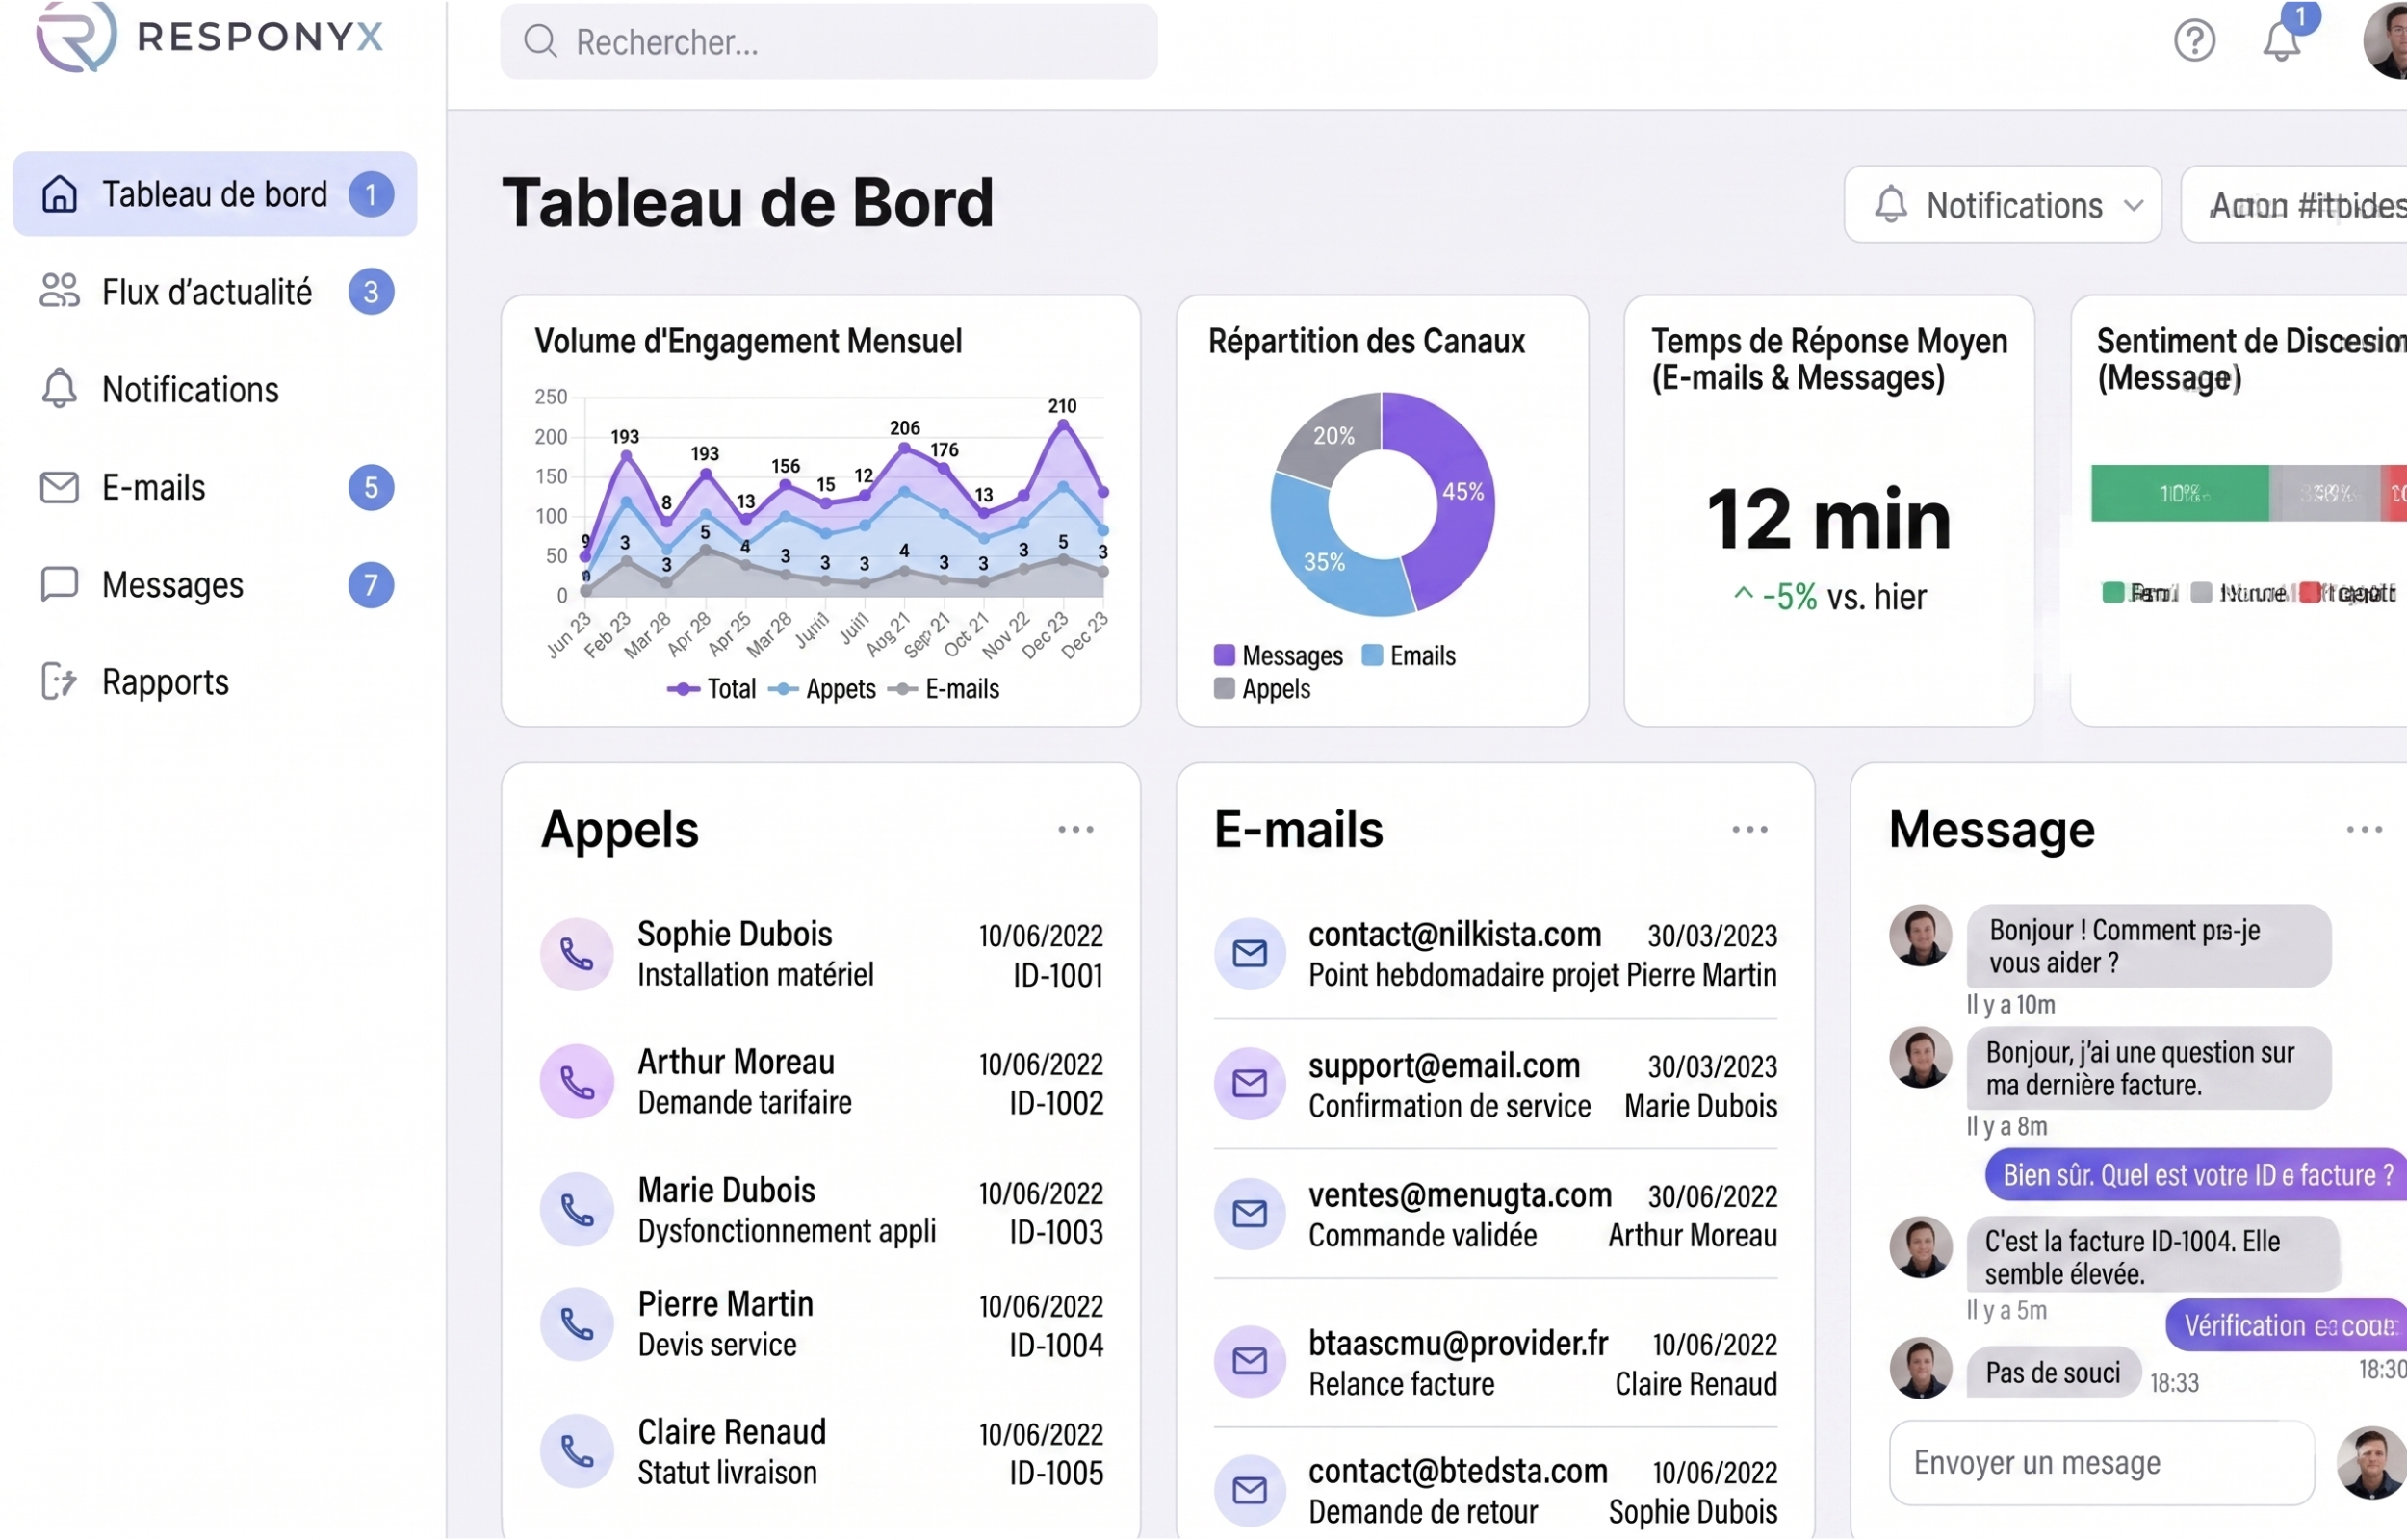This screenshot has height=1540, width=2407.
Task: Click the 45% purple donut segment
Action: pos(1463,492)
